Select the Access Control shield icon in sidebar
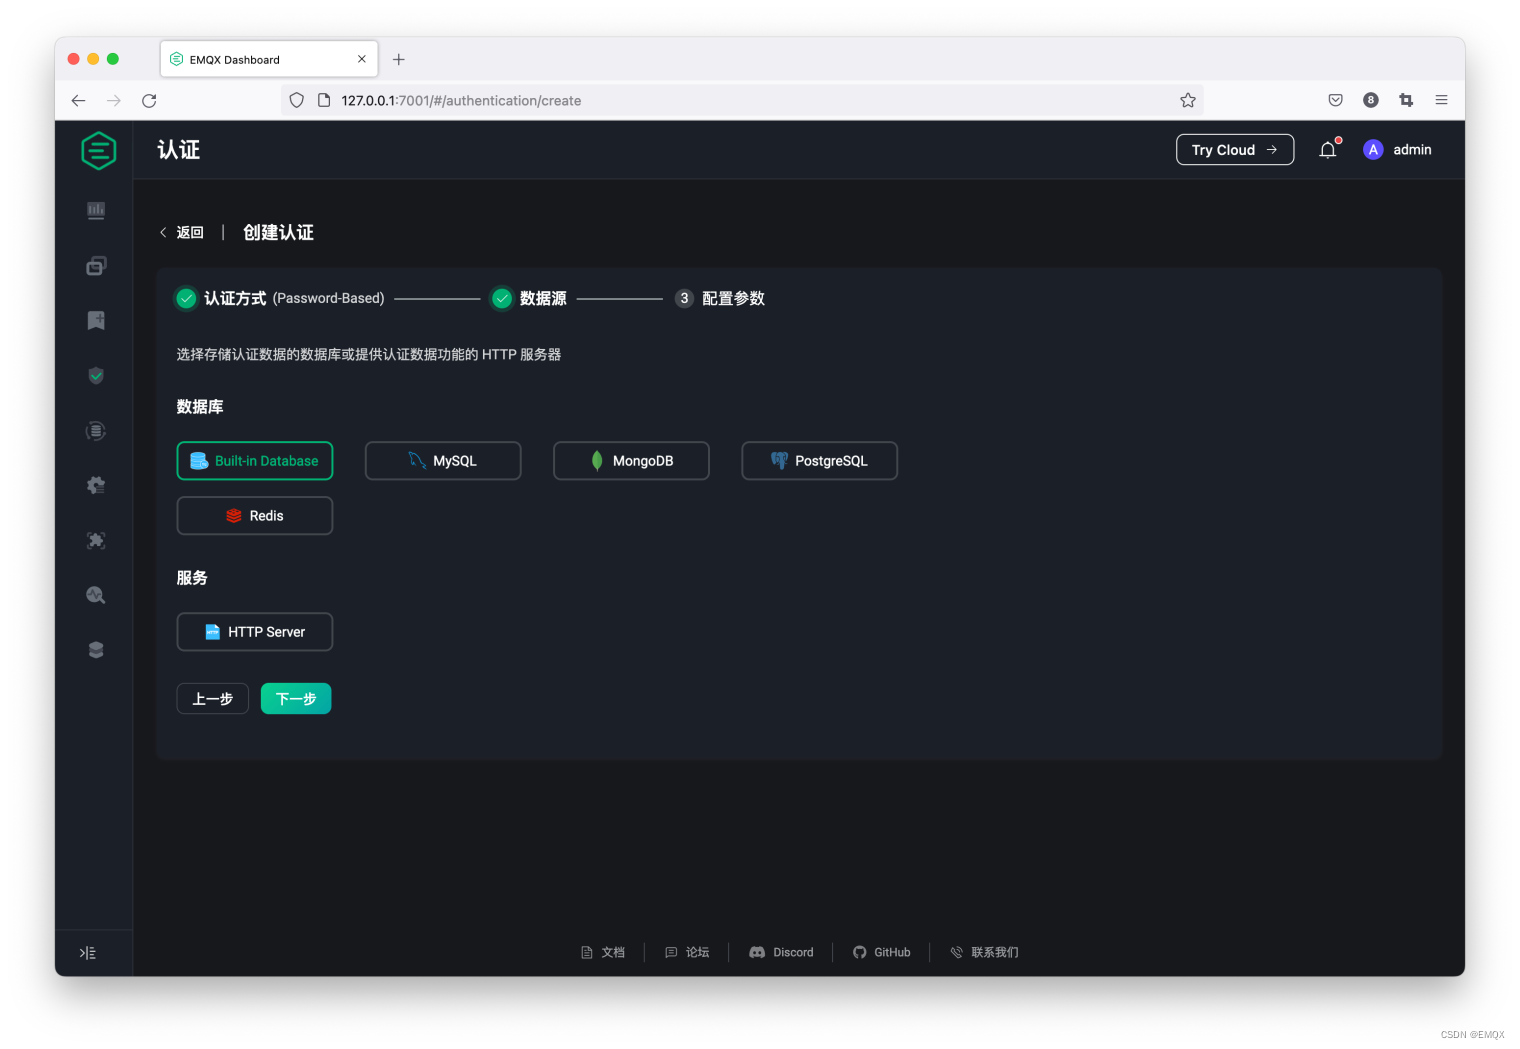Image resolution: width=1520 pixels, height=1049 pixels. coord(95,375)
